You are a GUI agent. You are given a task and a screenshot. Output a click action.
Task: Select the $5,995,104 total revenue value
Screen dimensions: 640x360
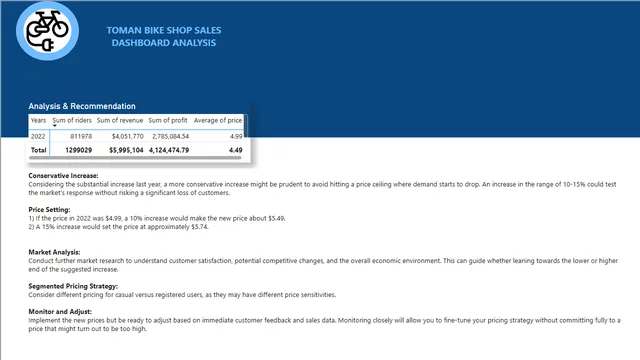126,150
